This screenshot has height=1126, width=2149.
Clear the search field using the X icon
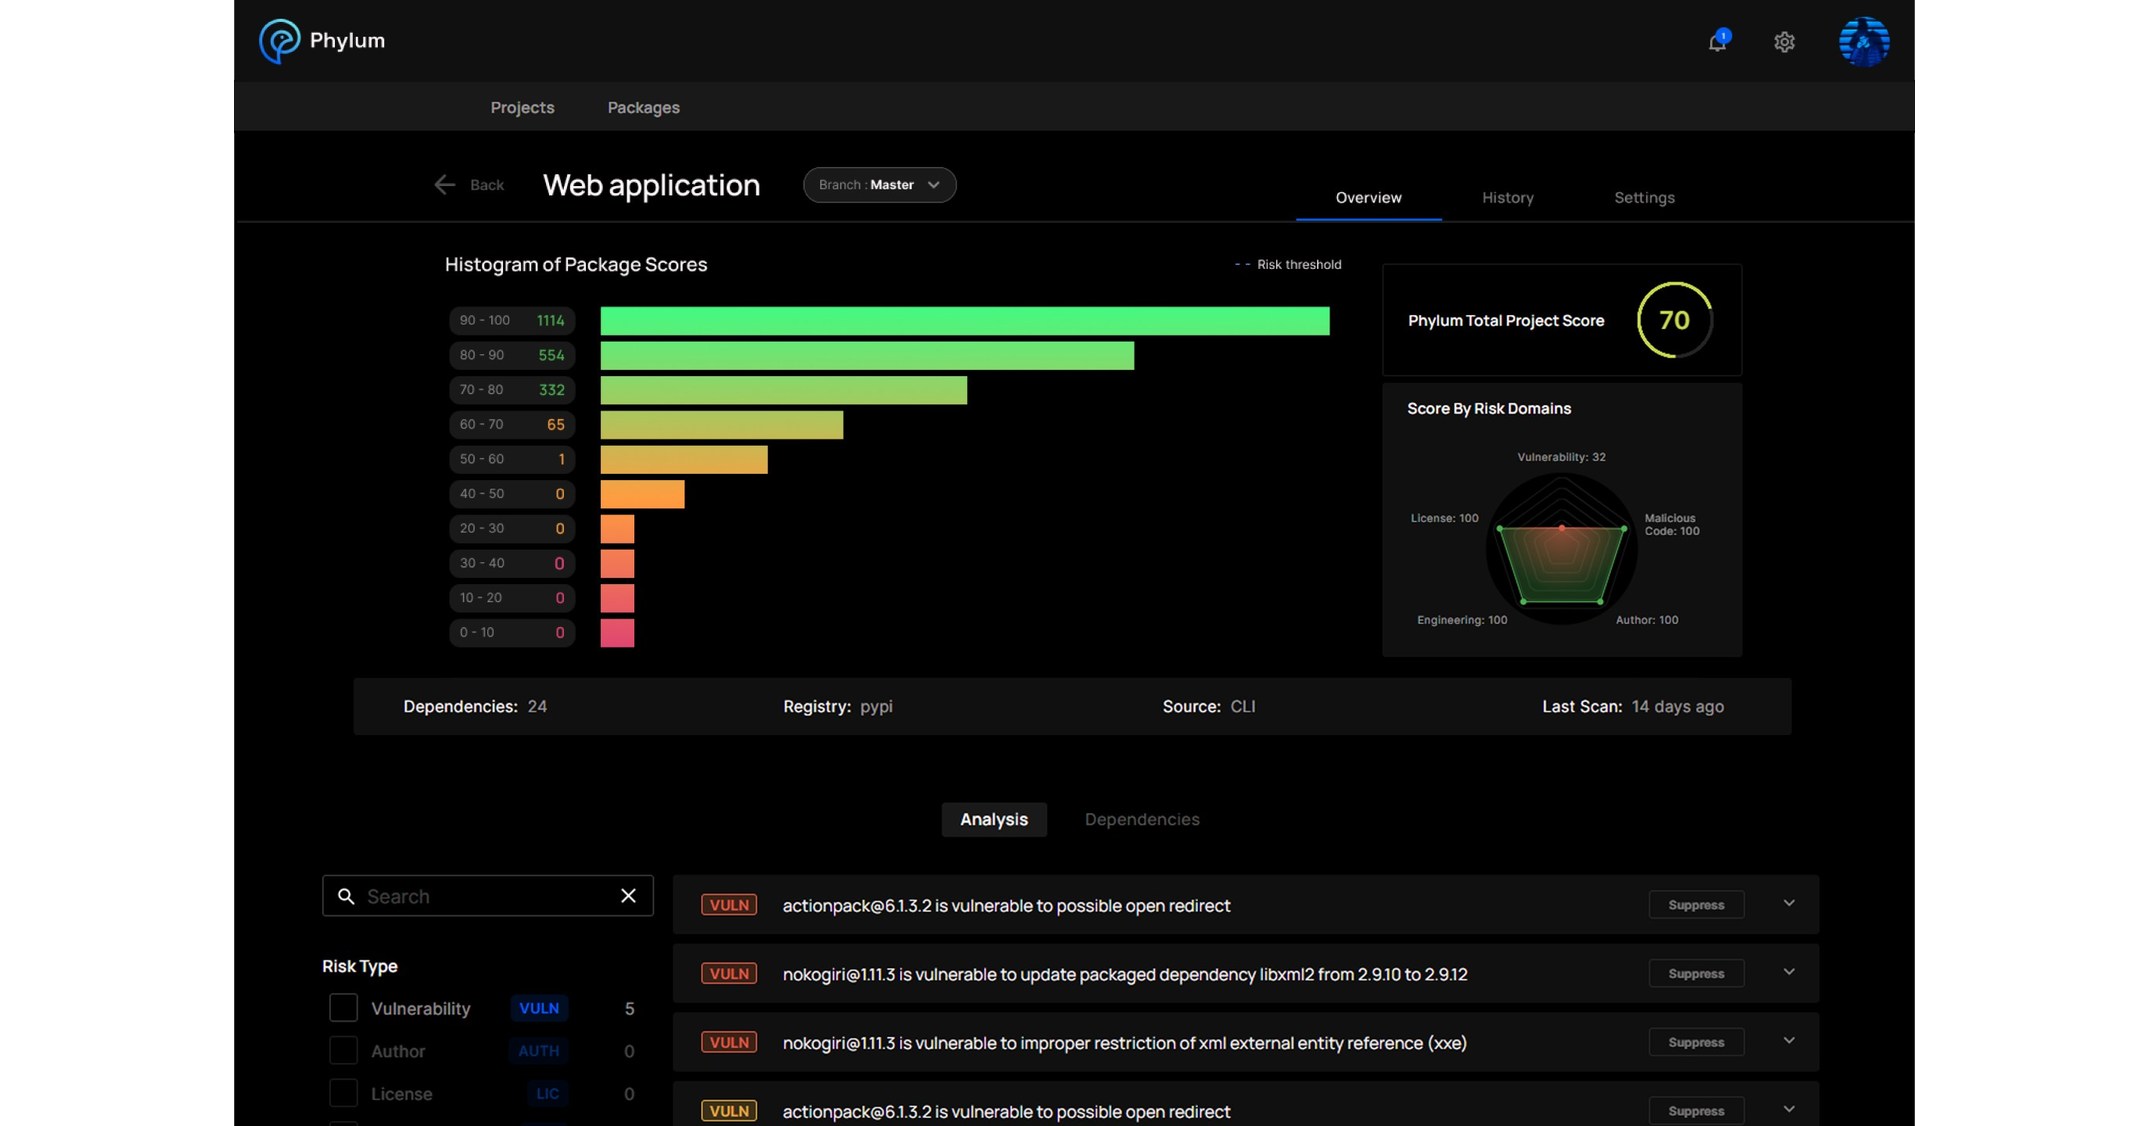coord(628,896)
